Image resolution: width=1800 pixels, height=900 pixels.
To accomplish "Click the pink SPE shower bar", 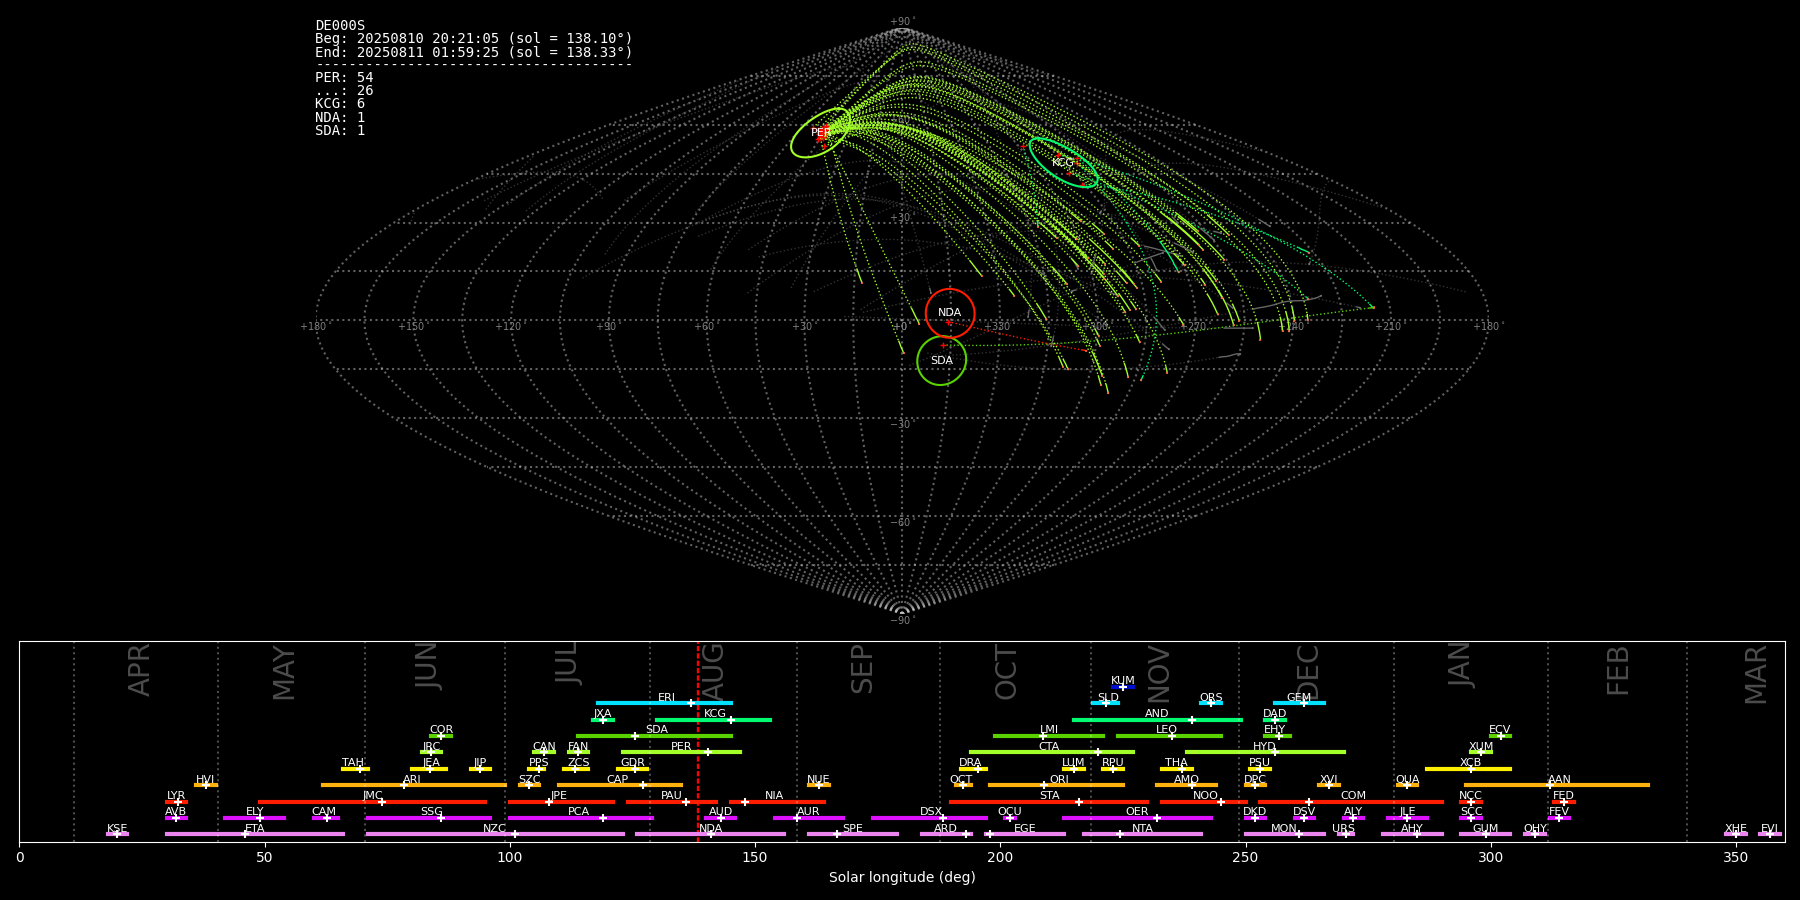I will 853,834.
